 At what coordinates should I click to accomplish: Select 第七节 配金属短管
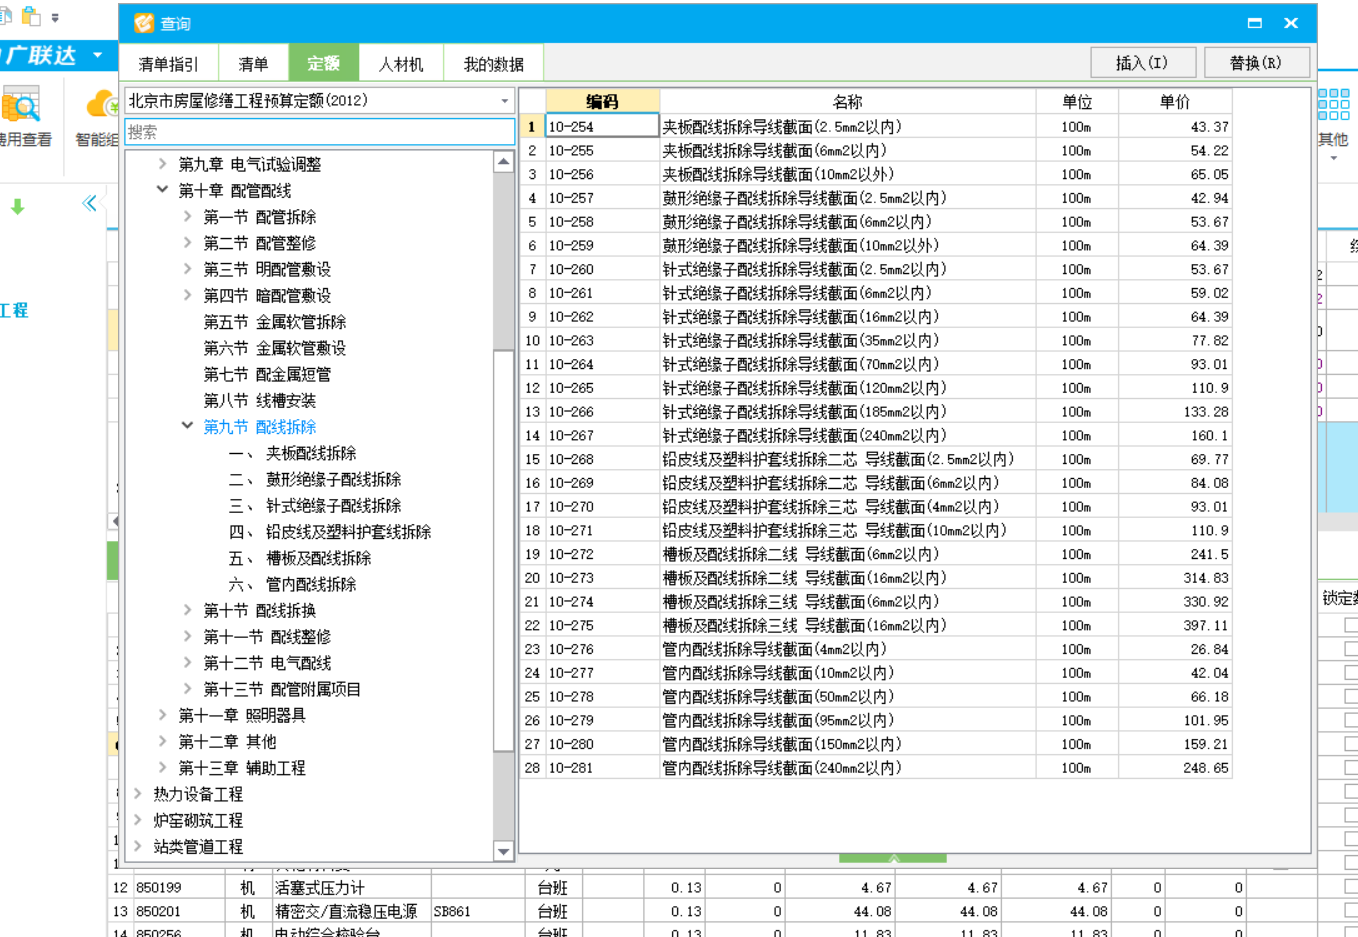267,374
